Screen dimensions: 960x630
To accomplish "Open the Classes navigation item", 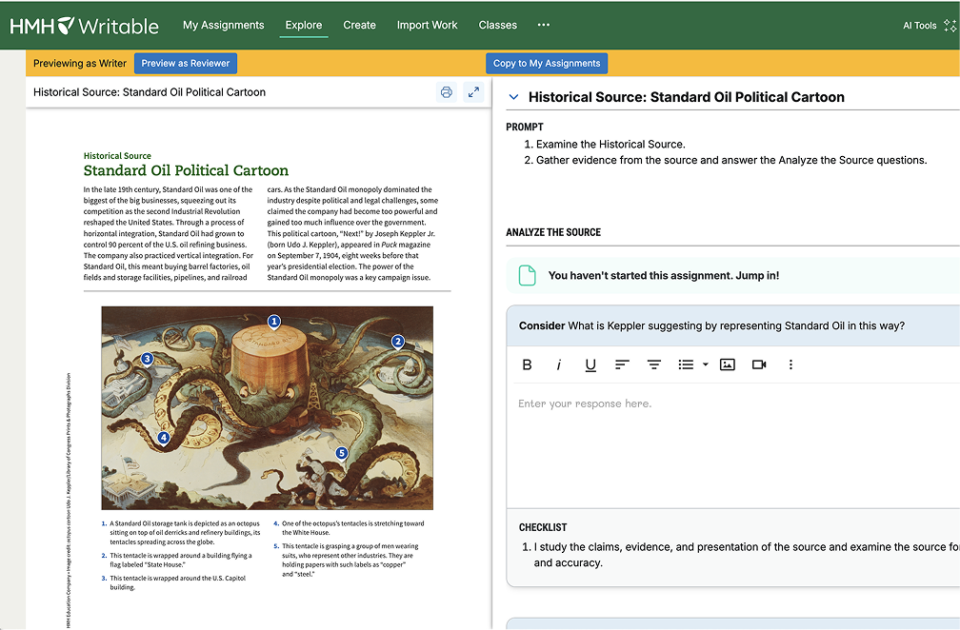I will pos(498,25).
